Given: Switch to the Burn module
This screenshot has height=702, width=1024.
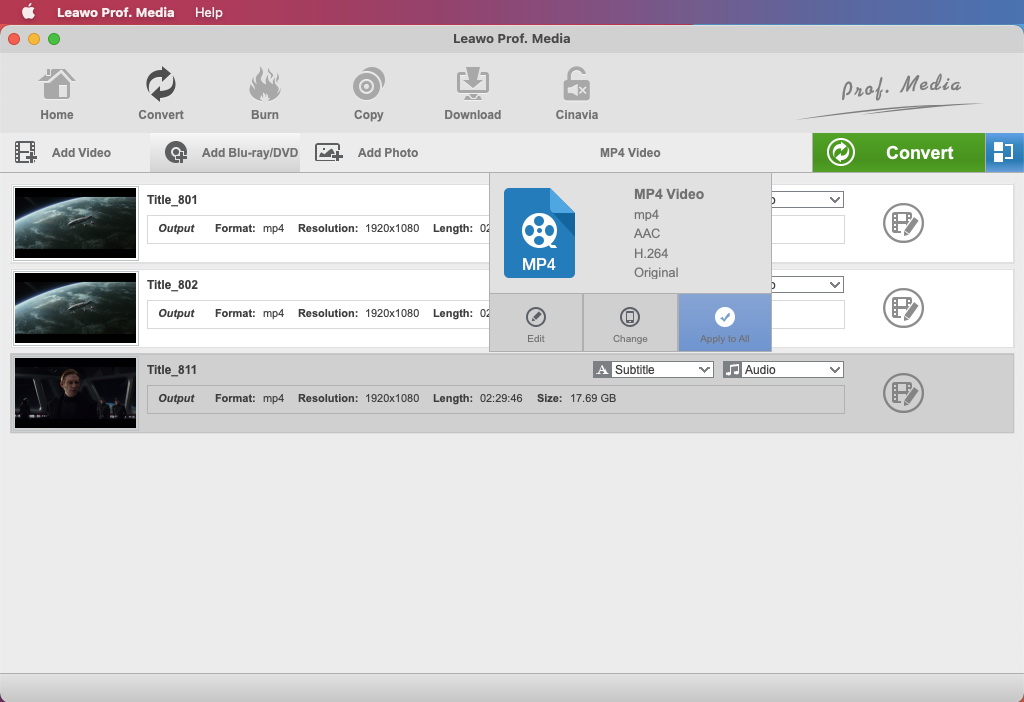Looking at the screenshot, I should pos(264,95).
